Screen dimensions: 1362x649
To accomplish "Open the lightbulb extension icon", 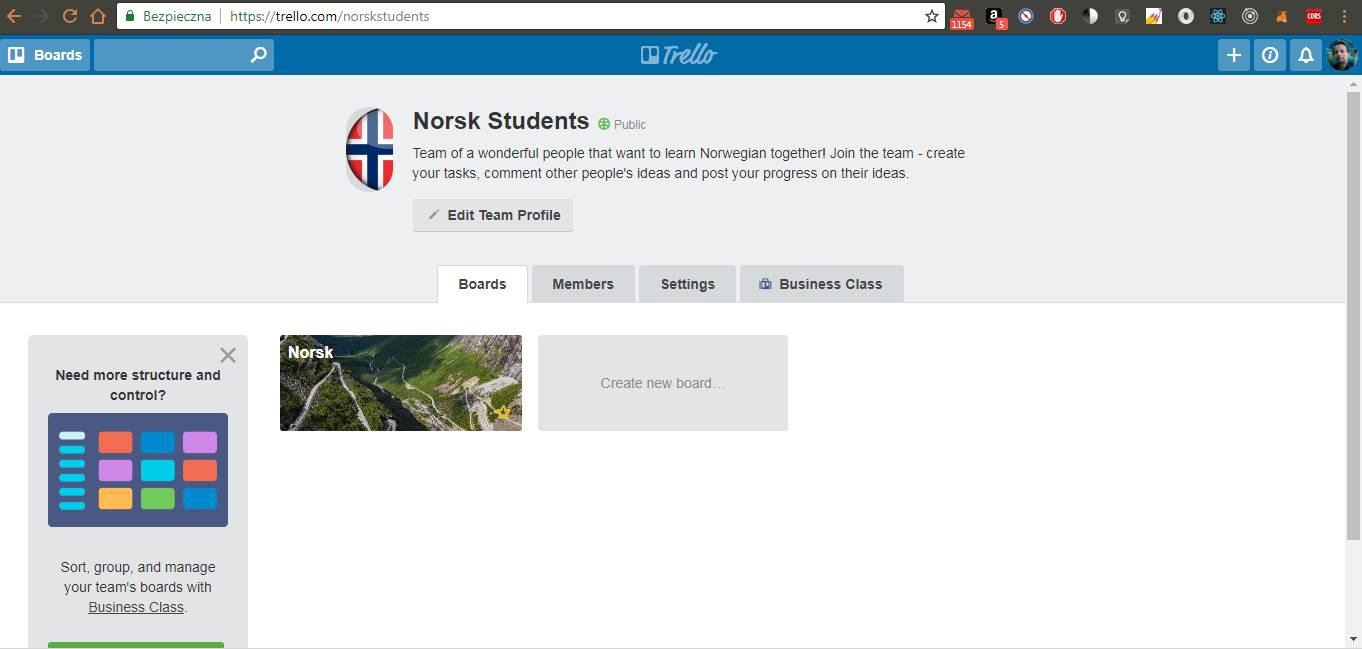I will point(1122,16).
